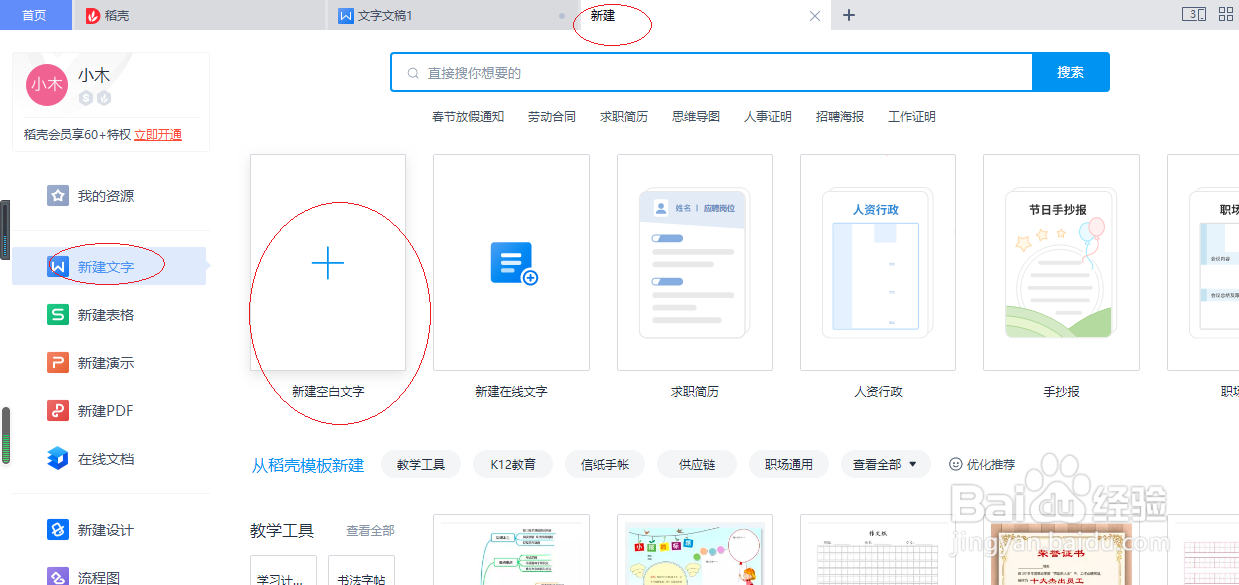Click the search input field

(711, 72)
